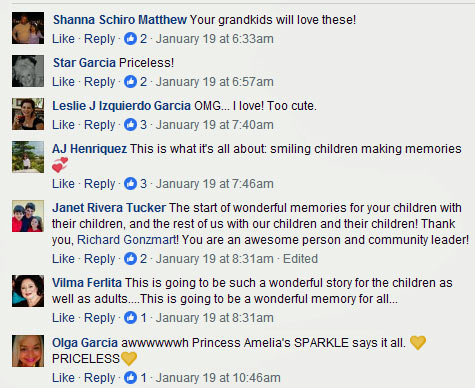Open like count icon on Shanna Schiro Matthew's comment
Image resolution: width=475 pixels, height=388 pixels.
(x=130, y=39)
